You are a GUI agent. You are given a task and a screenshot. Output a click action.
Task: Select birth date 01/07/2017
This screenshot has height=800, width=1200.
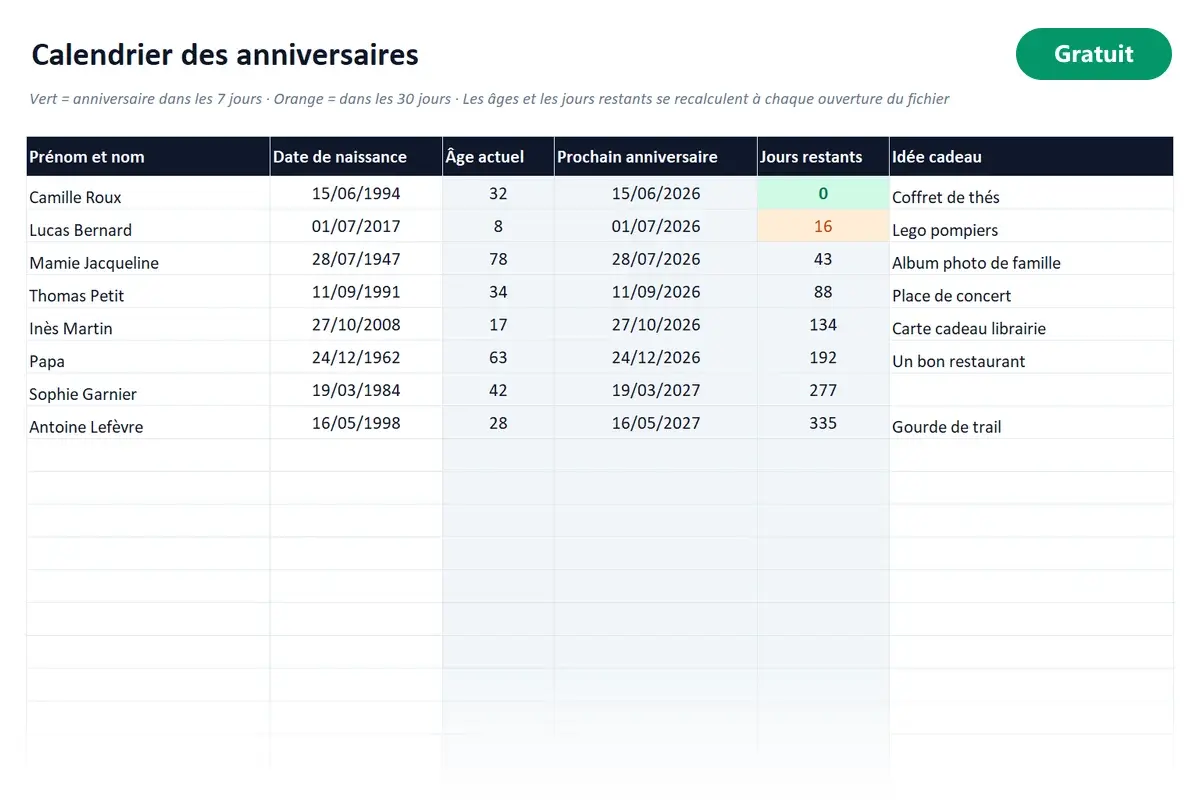356,227
